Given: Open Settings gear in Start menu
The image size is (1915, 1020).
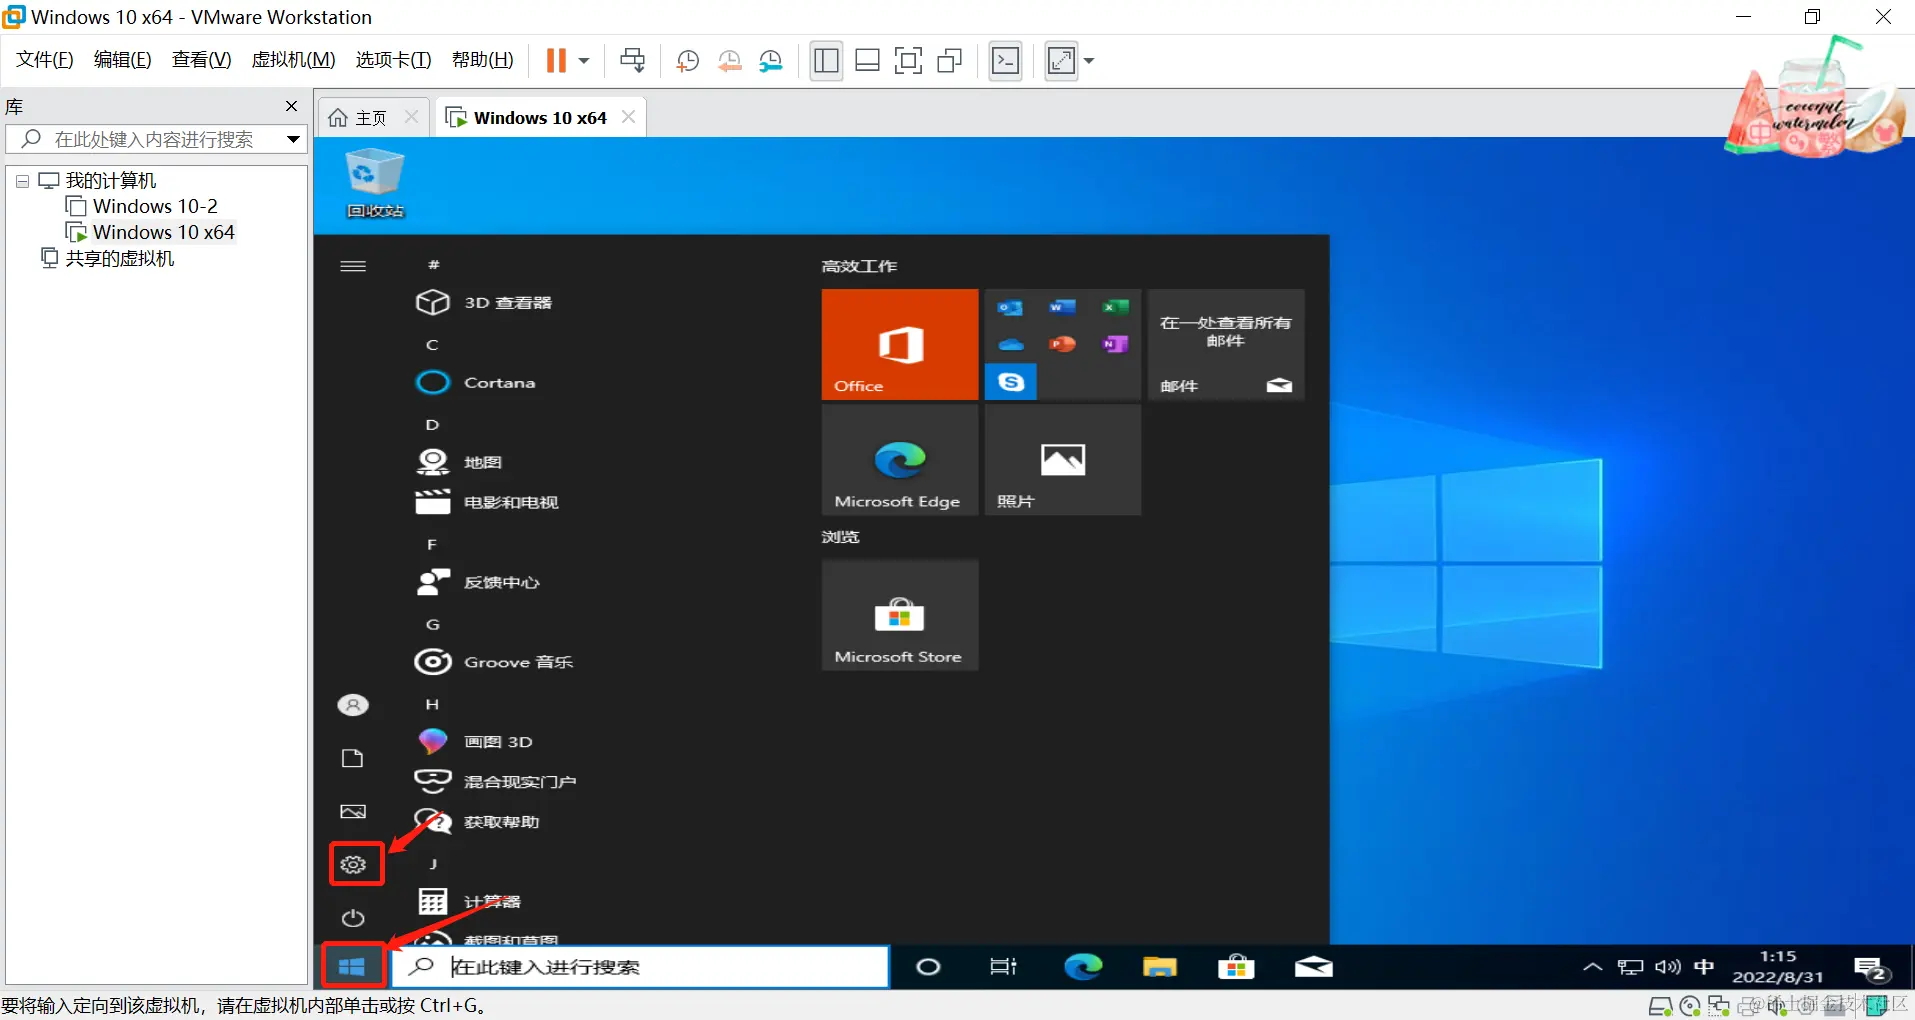Looking at the screenshot, I should click(x=354, y=864).
